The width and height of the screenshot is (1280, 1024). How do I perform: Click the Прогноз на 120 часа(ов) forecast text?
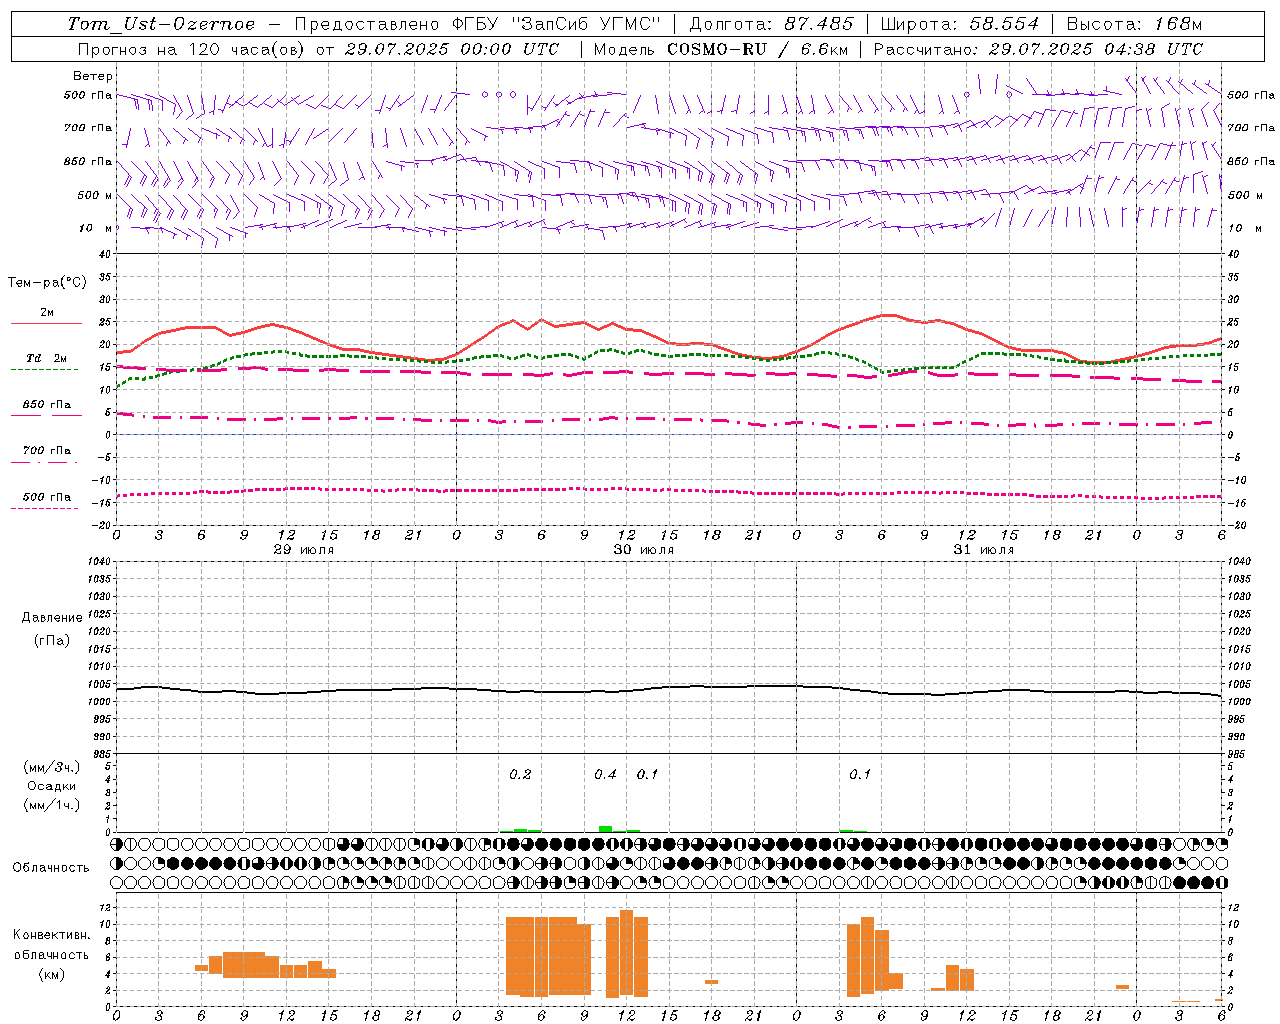click(192, 49)
